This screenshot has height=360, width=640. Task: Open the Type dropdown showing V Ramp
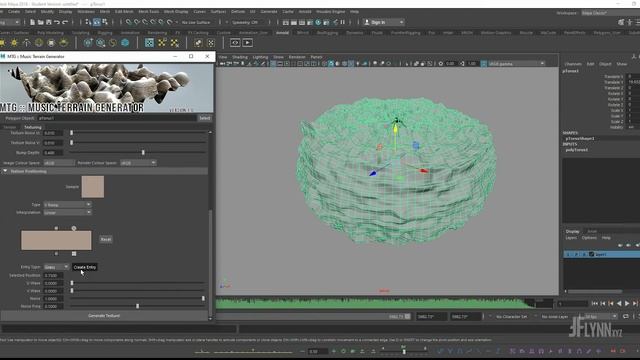[x=67, y=204]
